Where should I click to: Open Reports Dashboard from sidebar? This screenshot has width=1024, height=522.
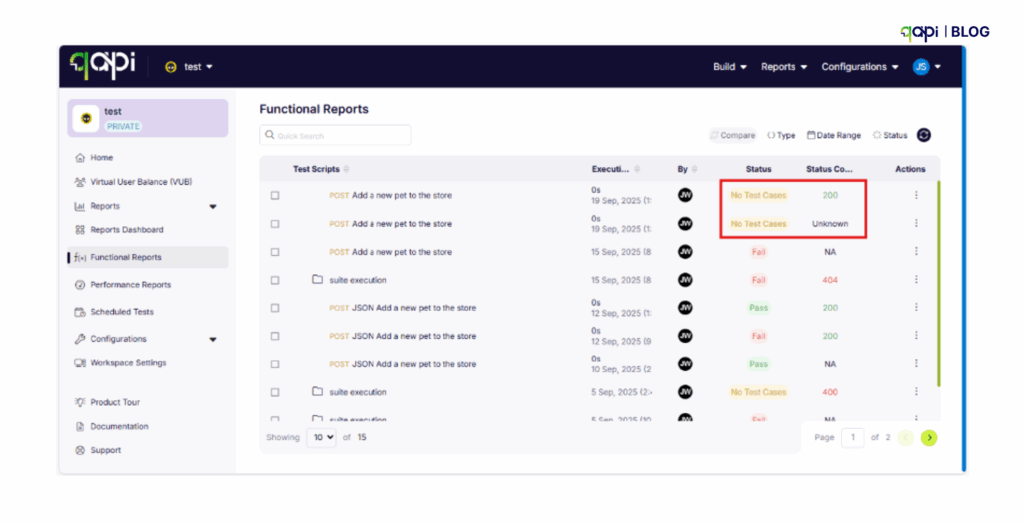tap(126, 230)
